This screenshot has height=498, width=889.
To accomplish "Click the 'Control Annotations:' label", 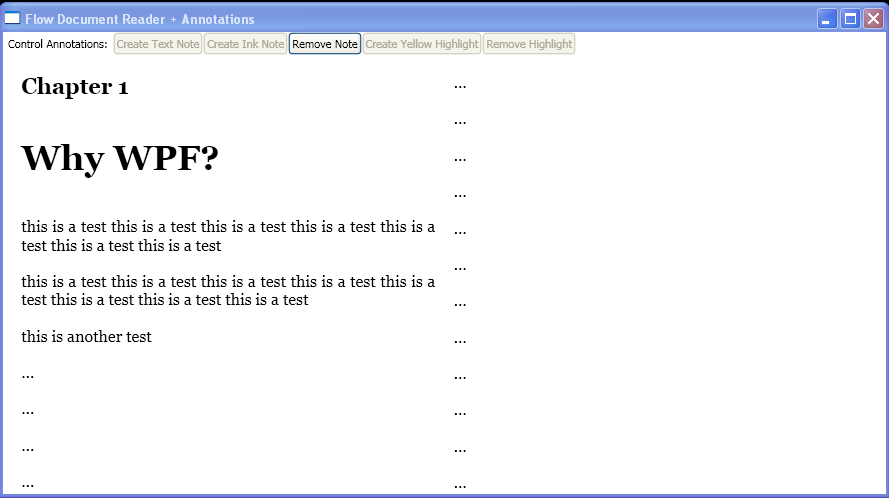I will 57,44.
